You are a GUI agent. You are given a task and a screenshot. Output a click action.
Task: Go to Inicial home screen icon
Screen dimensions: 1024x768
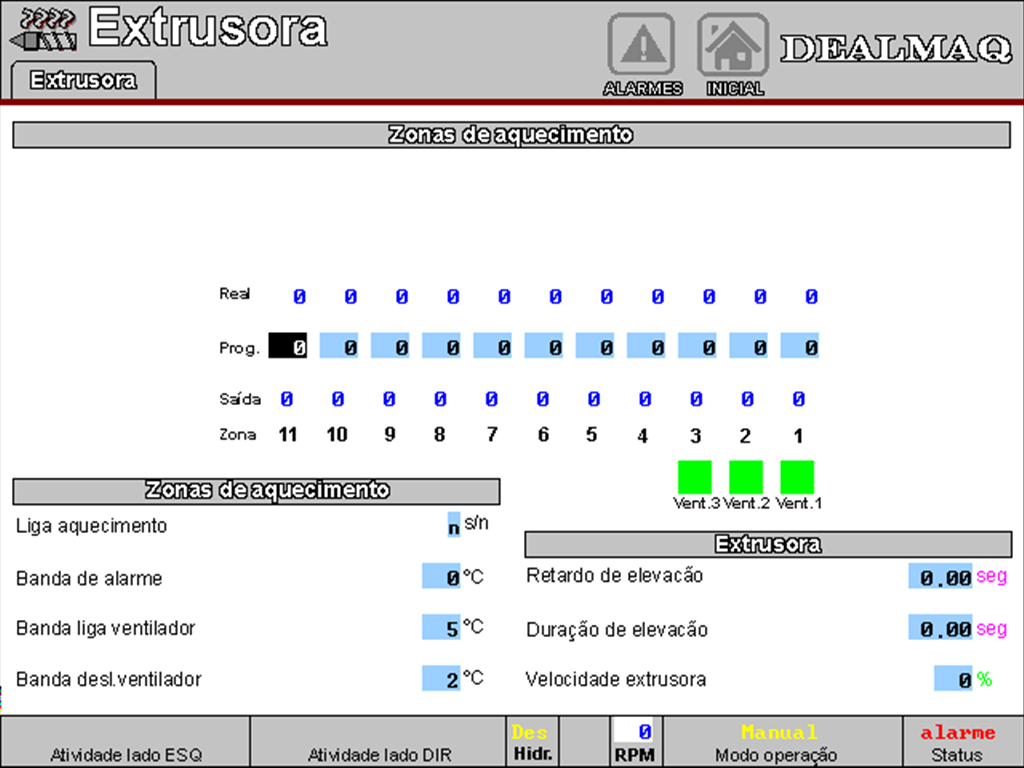(x=733, y=46)
